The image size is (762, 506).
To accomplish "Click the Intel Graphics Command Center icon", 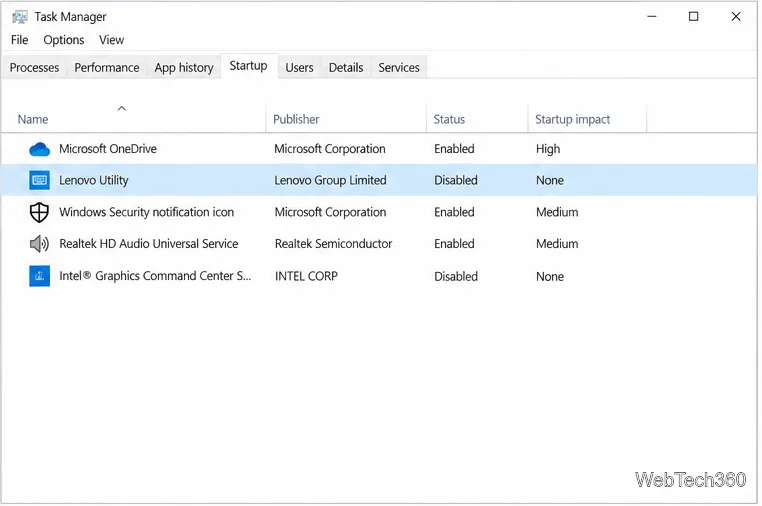I will click(39, 276).
